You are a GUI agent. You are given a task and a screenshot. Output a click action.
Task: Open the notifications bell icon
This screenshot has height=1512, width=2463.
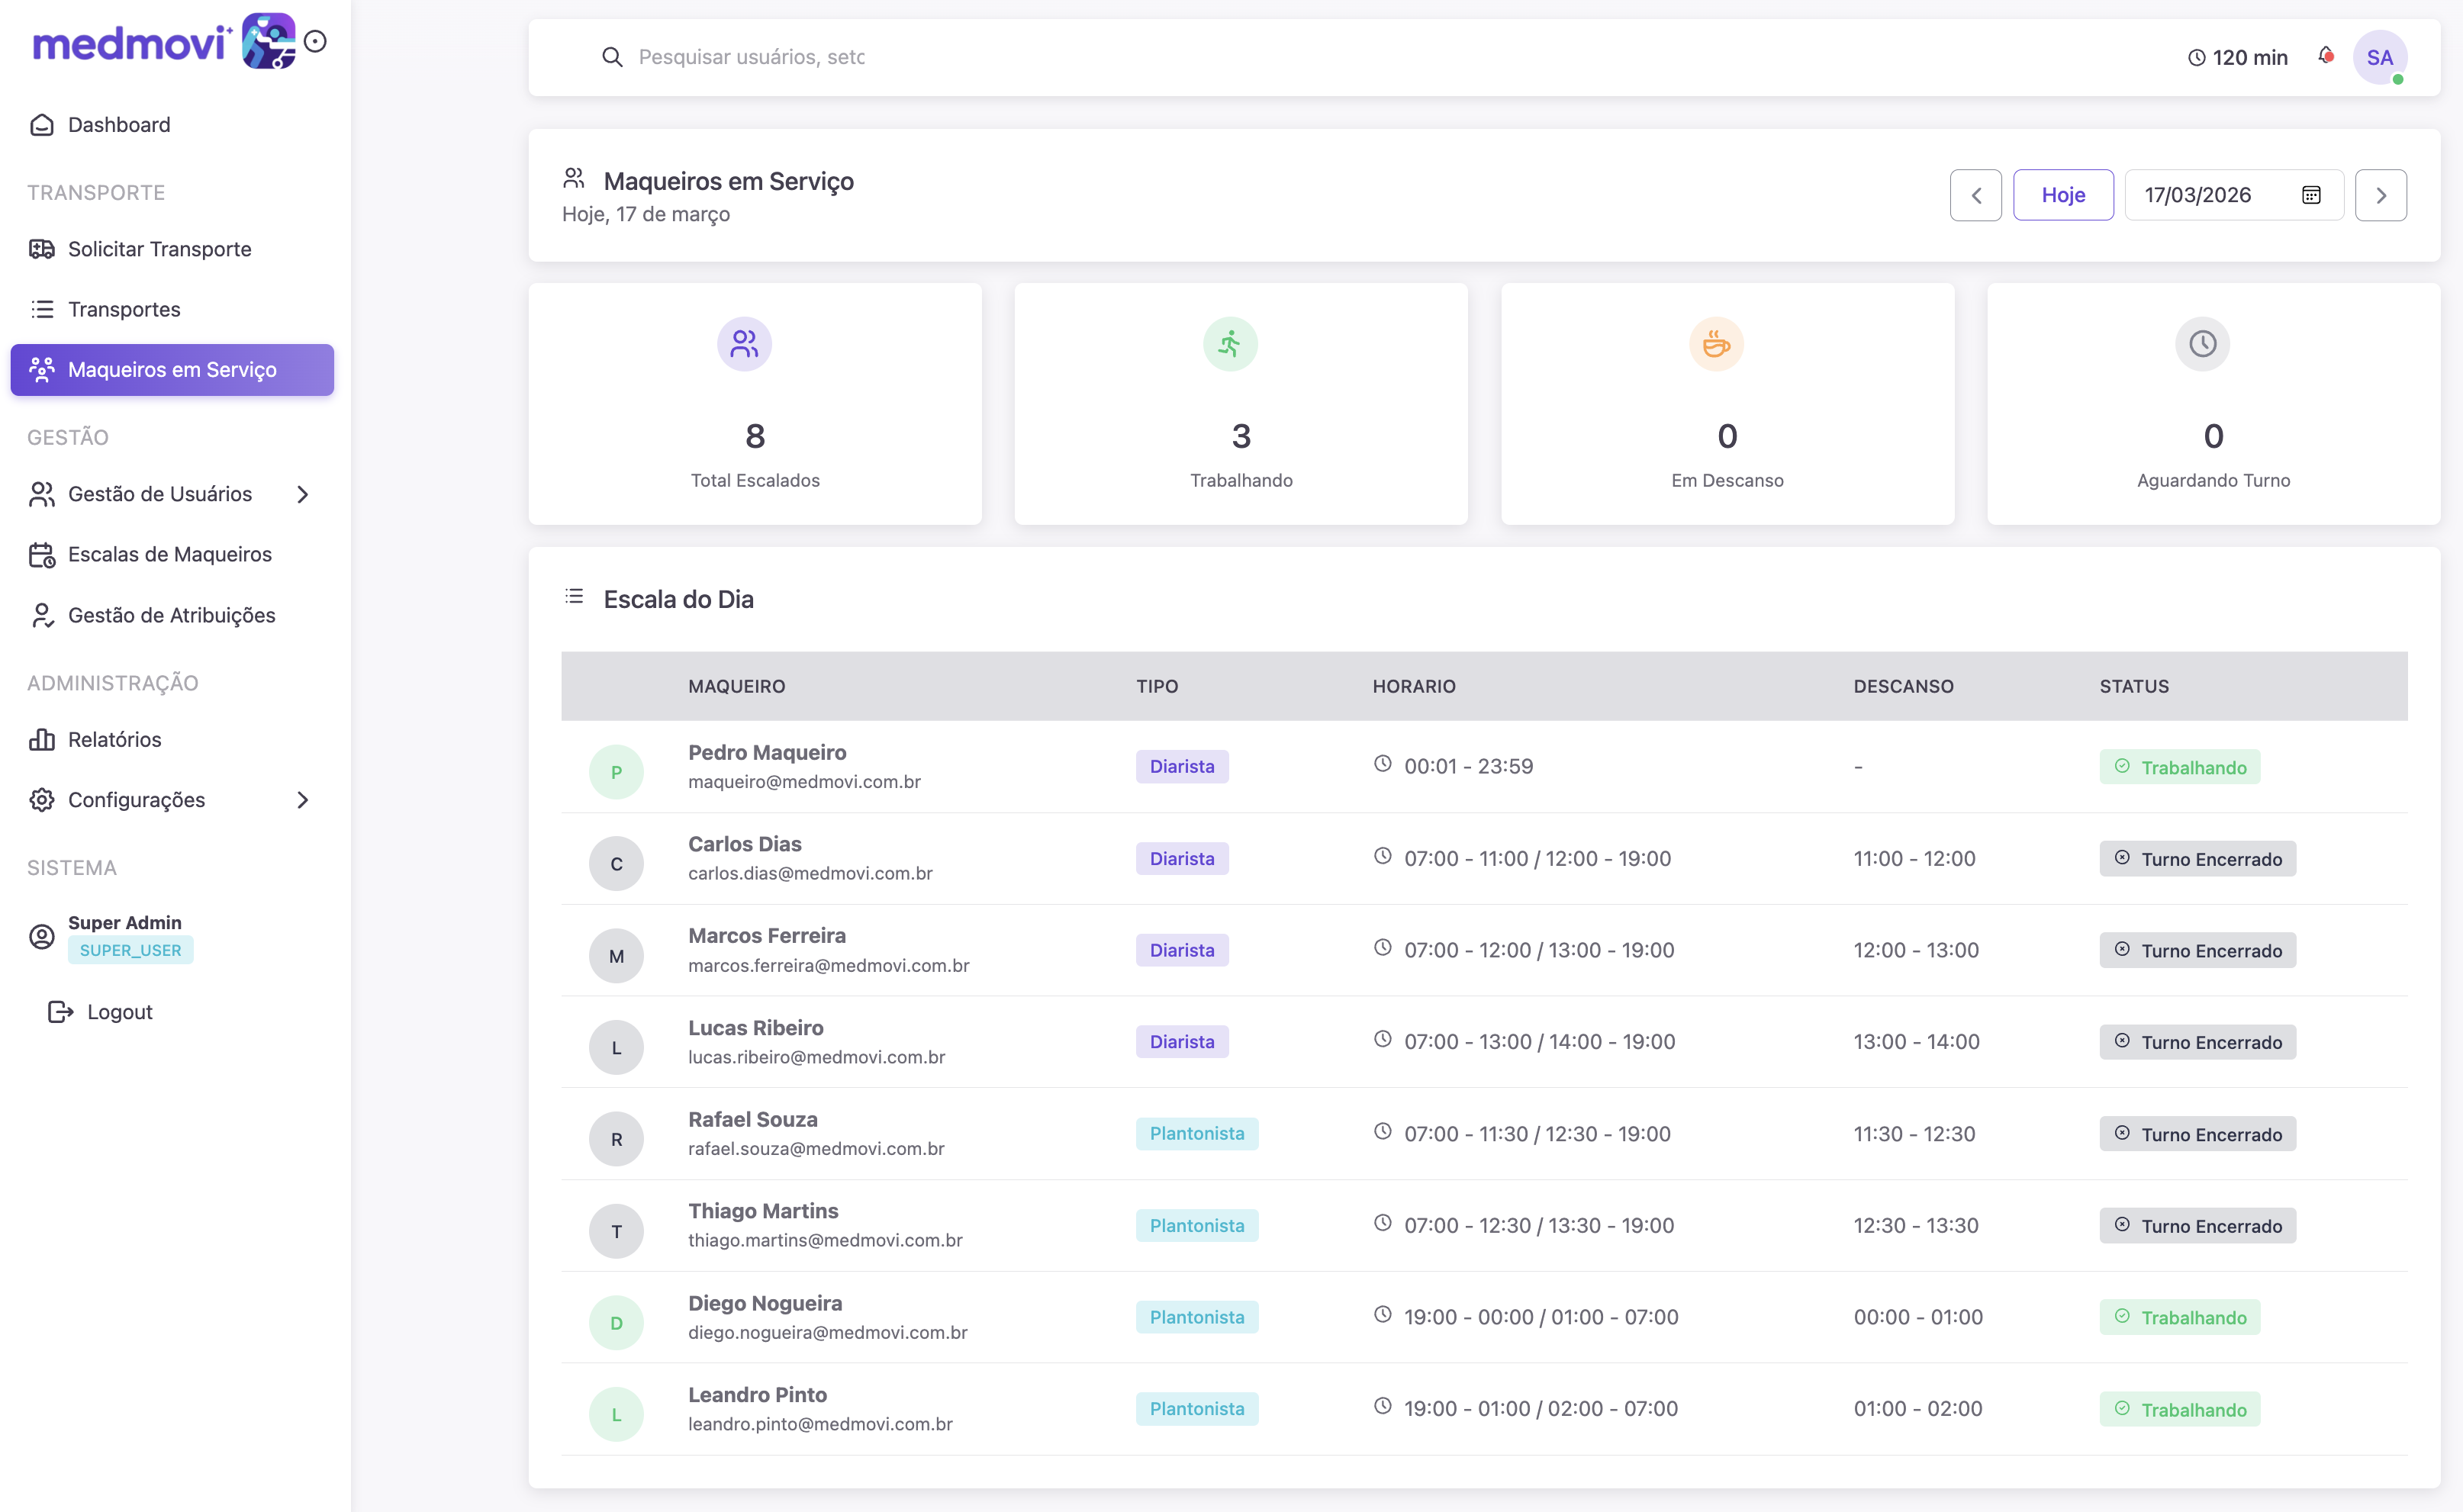2325,57
